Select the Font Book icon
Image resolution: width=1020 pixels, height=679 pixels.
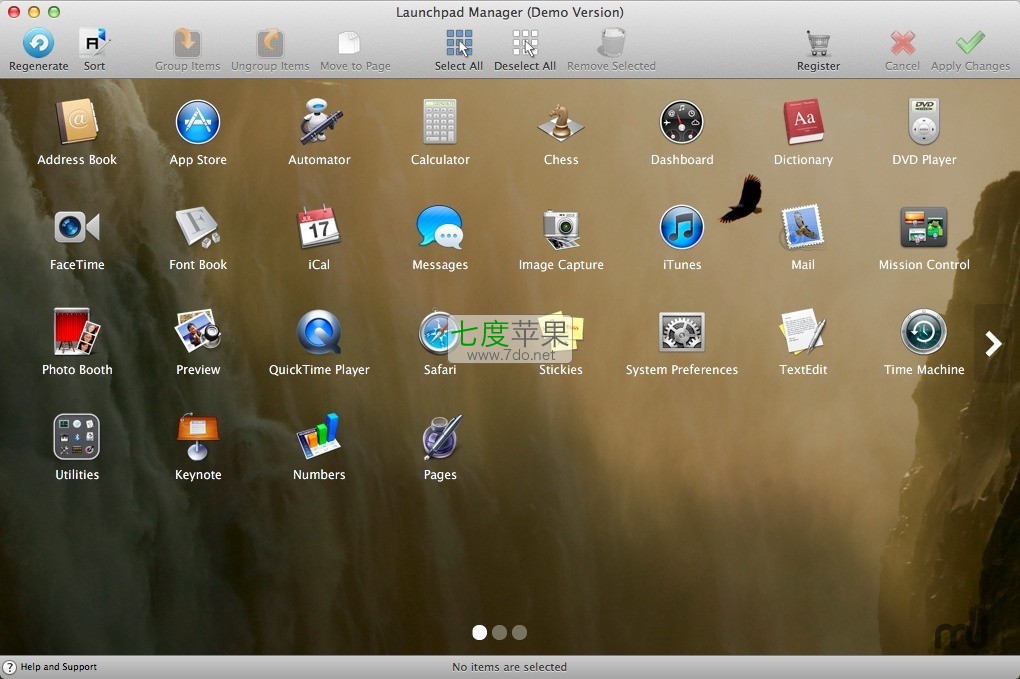coord(198,227)
